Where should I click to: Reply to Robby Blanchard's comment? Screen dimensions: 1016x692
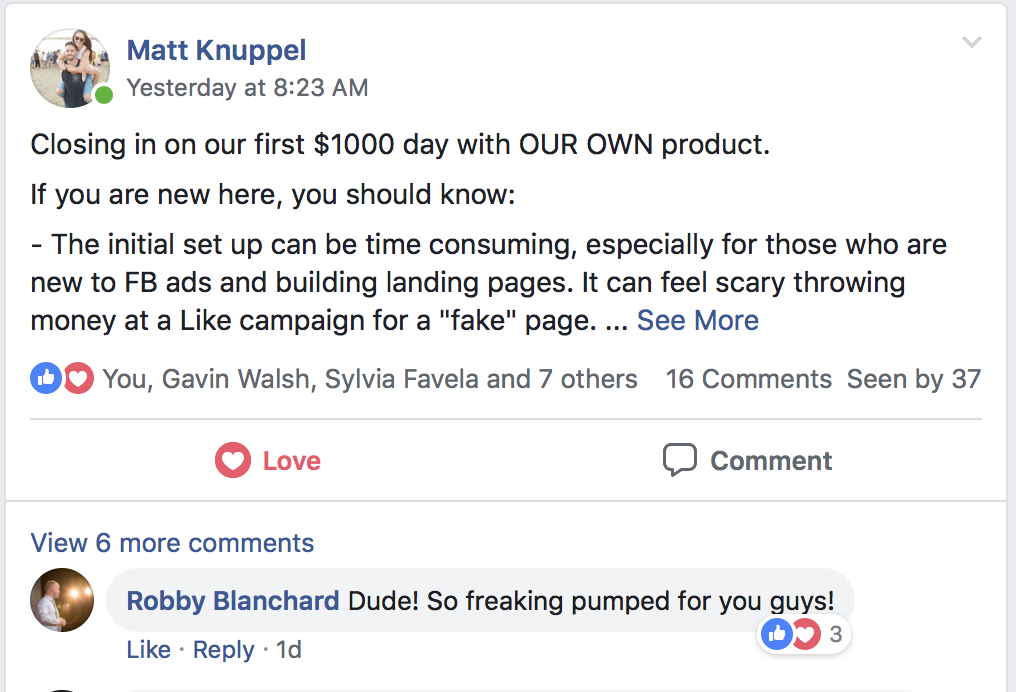(x=223, y=650)
